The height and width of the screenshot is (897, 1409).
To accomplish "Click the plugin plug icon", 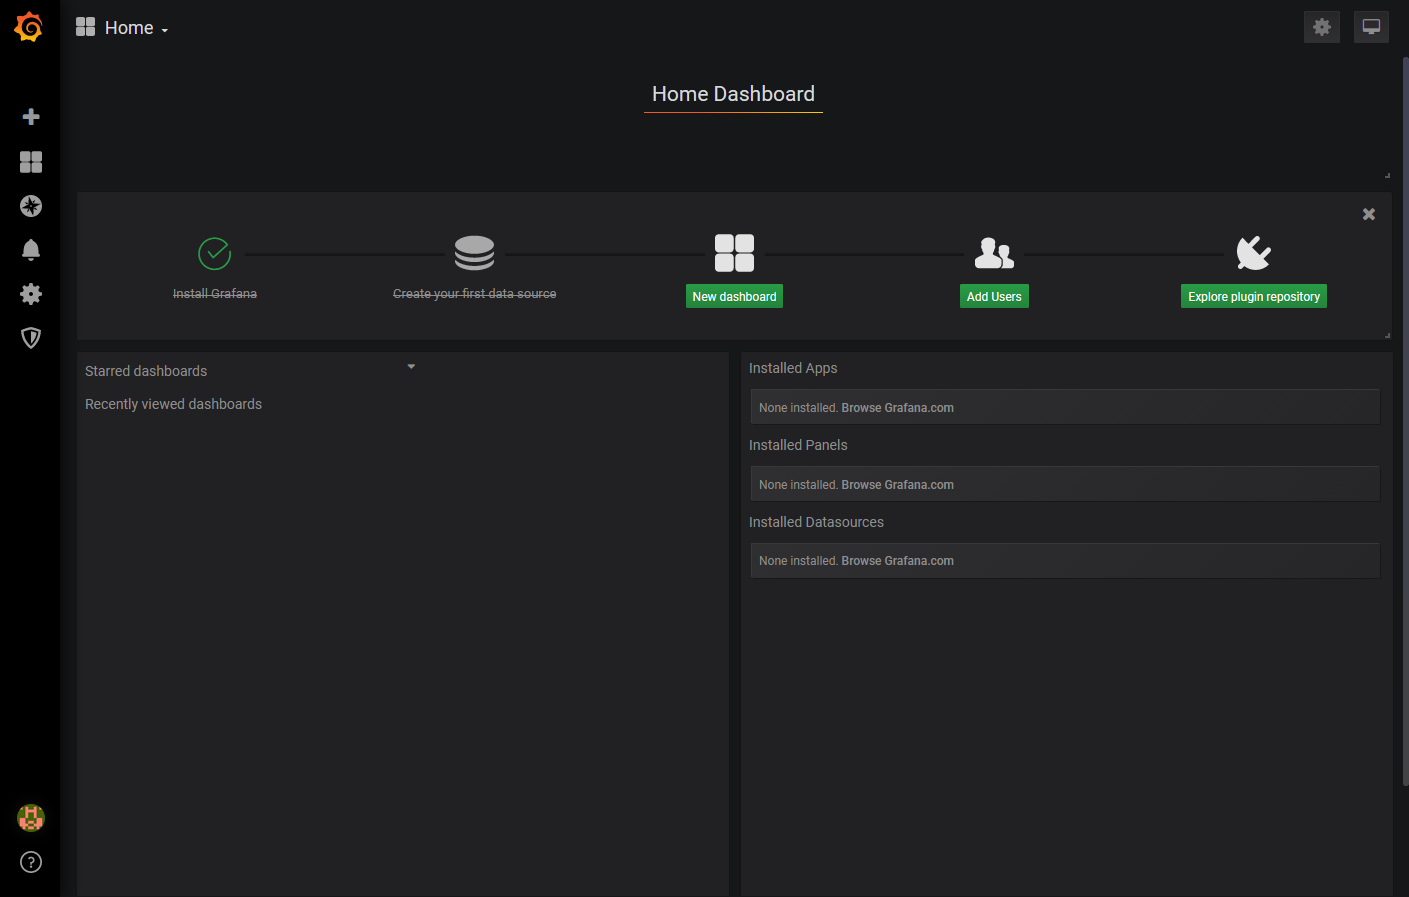I will pyautogui.click(x=1254, y=253).
